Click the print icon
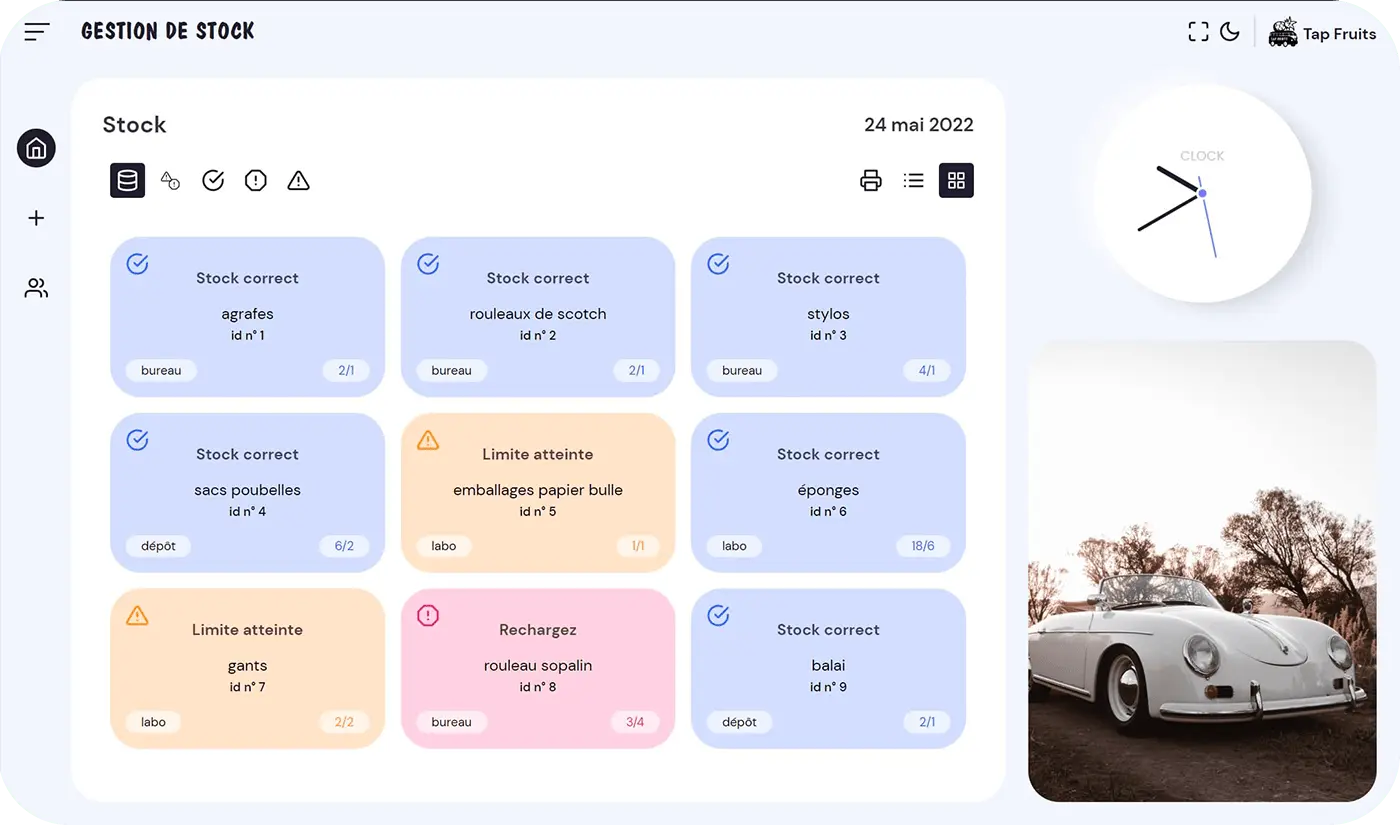Viewport: 1400px width, 825px height. [x=871, y=181]
